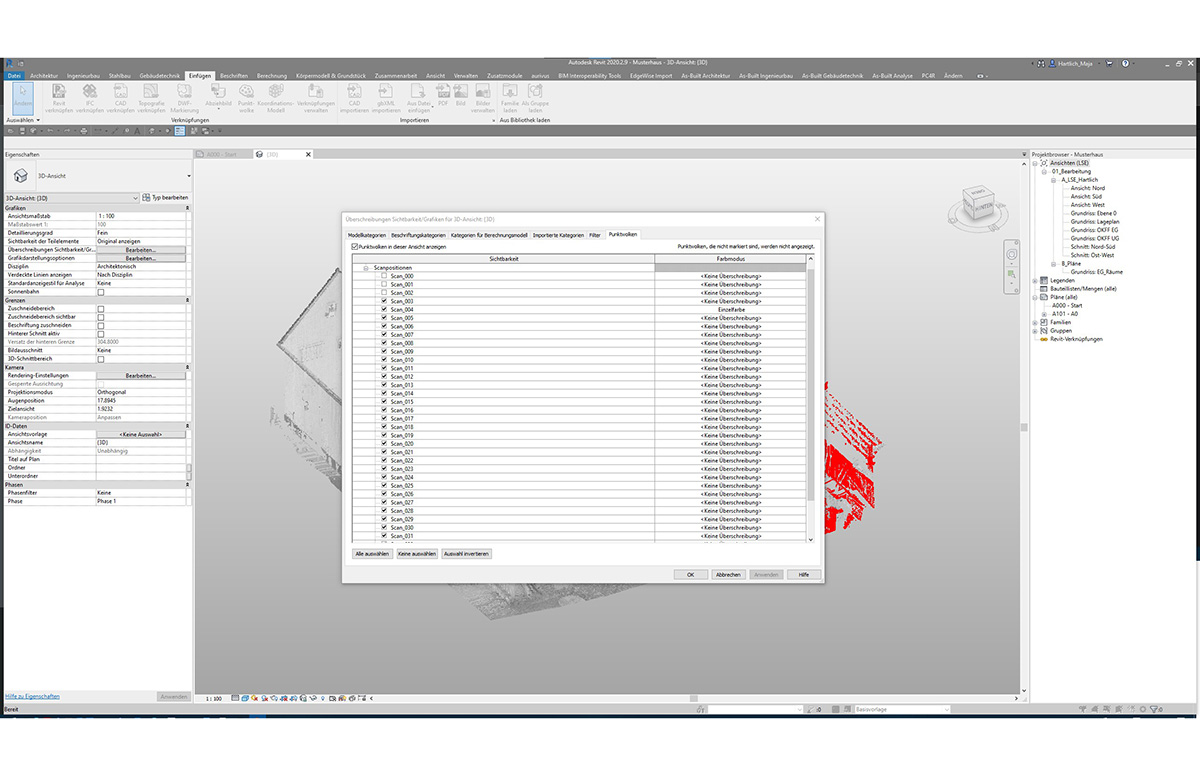Open the Einfügen ribbon tab
1200x776 pixels.
tap(200, 74)
